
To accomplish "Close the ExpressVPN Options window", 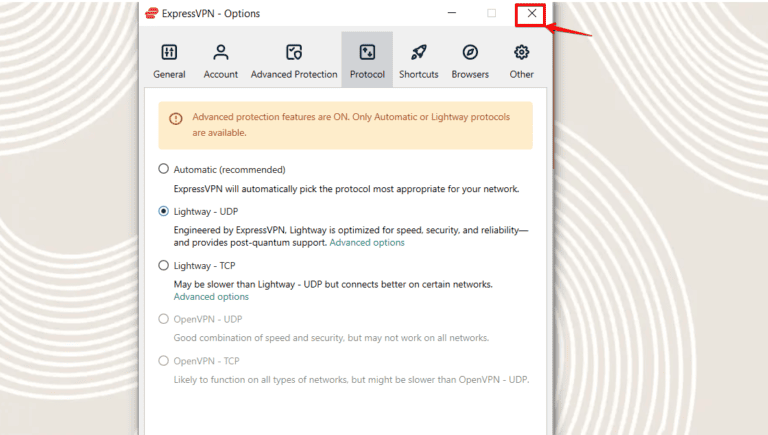I will tap(532, 13).
